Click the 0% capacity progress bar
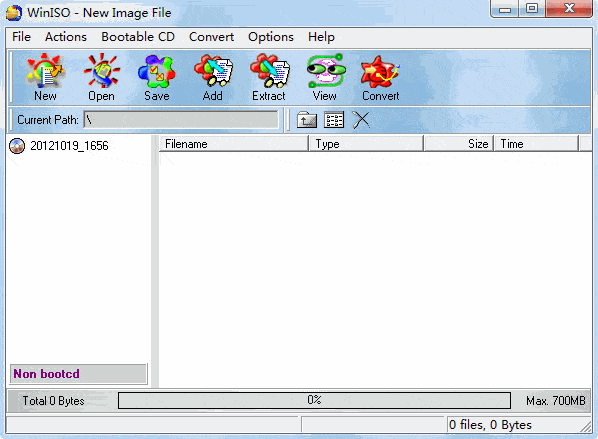598x439 pixels. (314, 400)
